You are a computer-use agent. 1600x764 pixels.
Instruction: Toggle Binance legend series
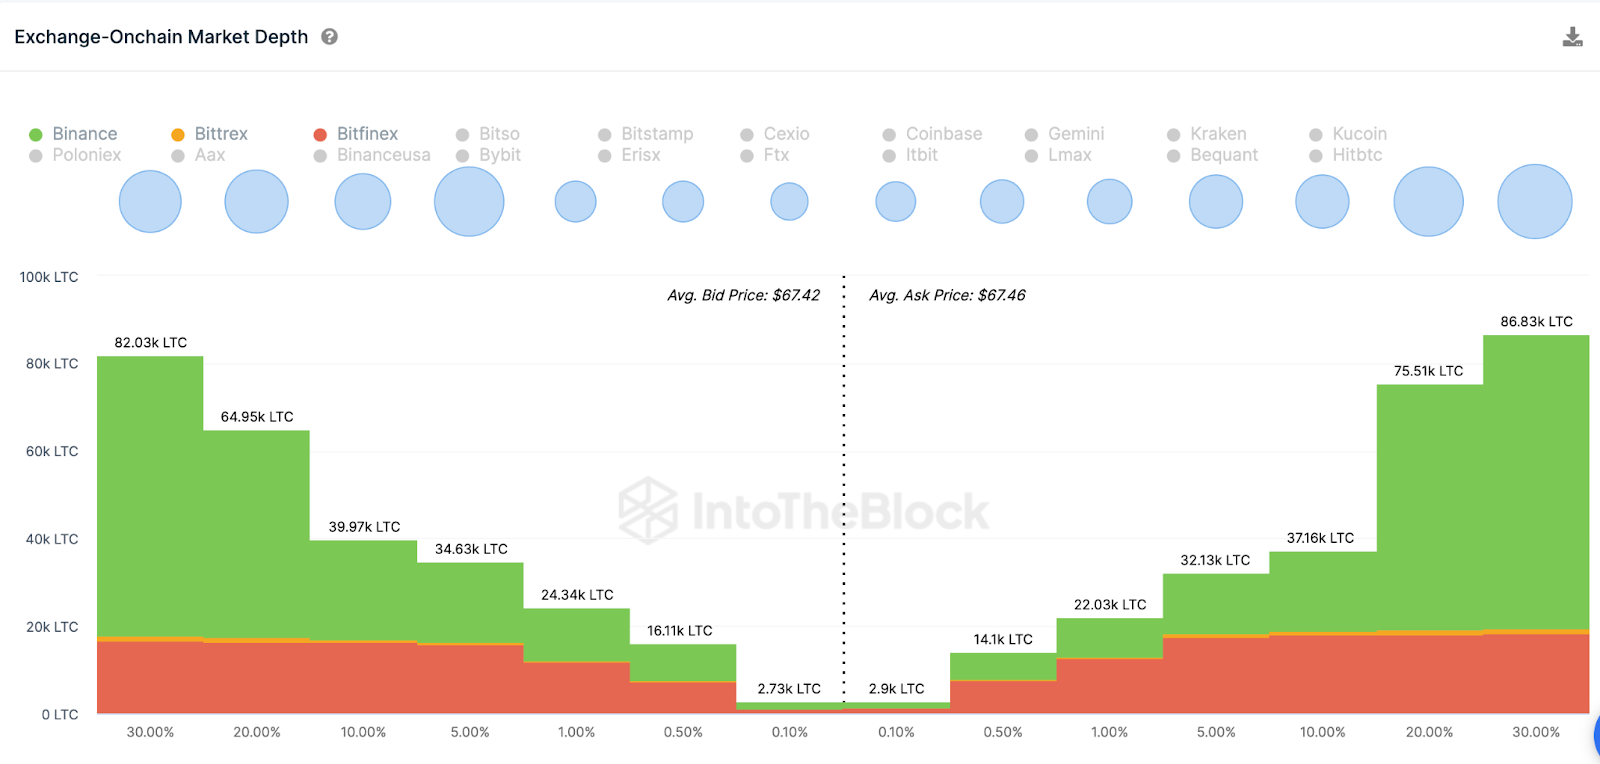coord(74,134)
